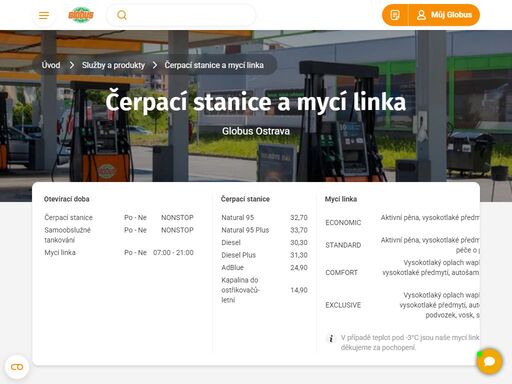Click Čerpací stanice a mycí linka breadcrumb
The width and height of the screenshot is (512, 384).
click(x=214, y=65)
